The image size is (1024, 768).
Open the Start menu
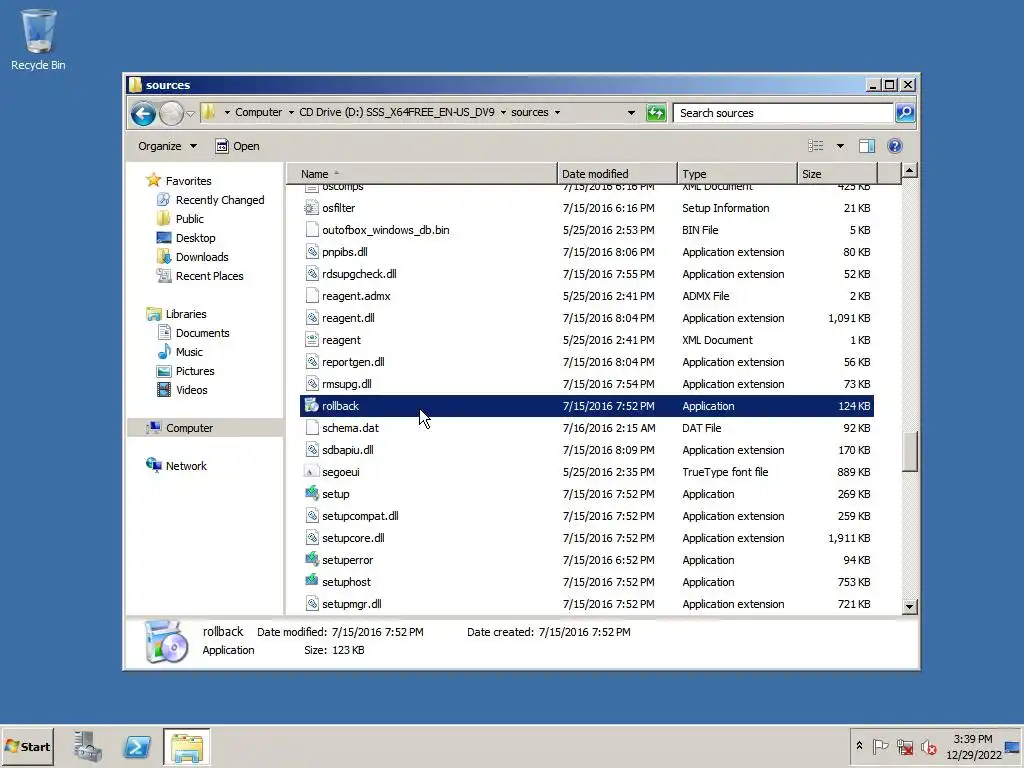click(27, 746)
